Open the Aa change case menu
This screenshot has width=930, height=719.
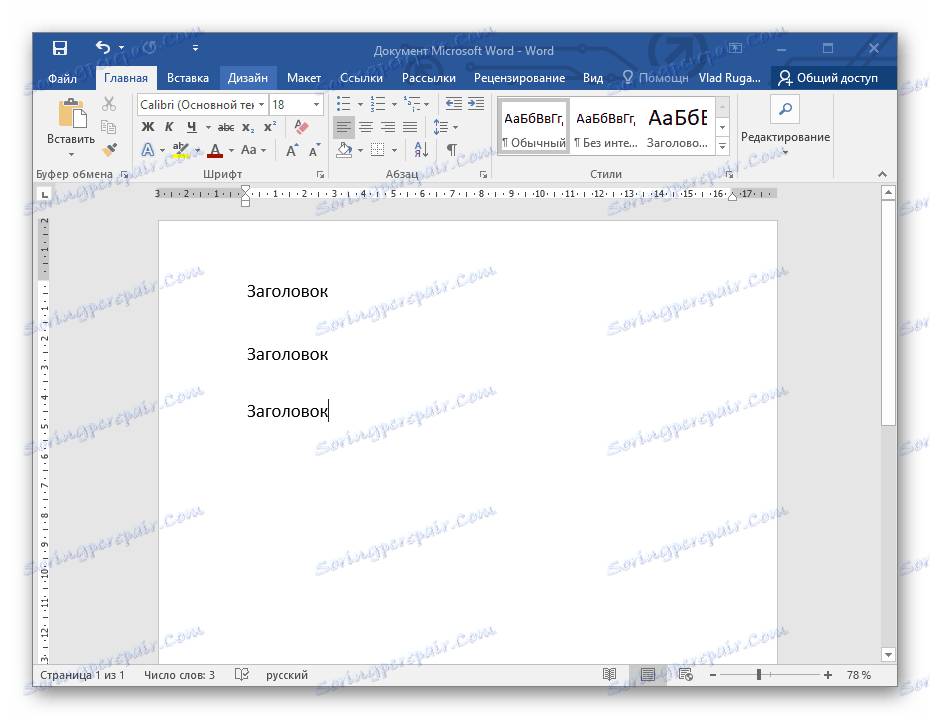click(253, 150)
